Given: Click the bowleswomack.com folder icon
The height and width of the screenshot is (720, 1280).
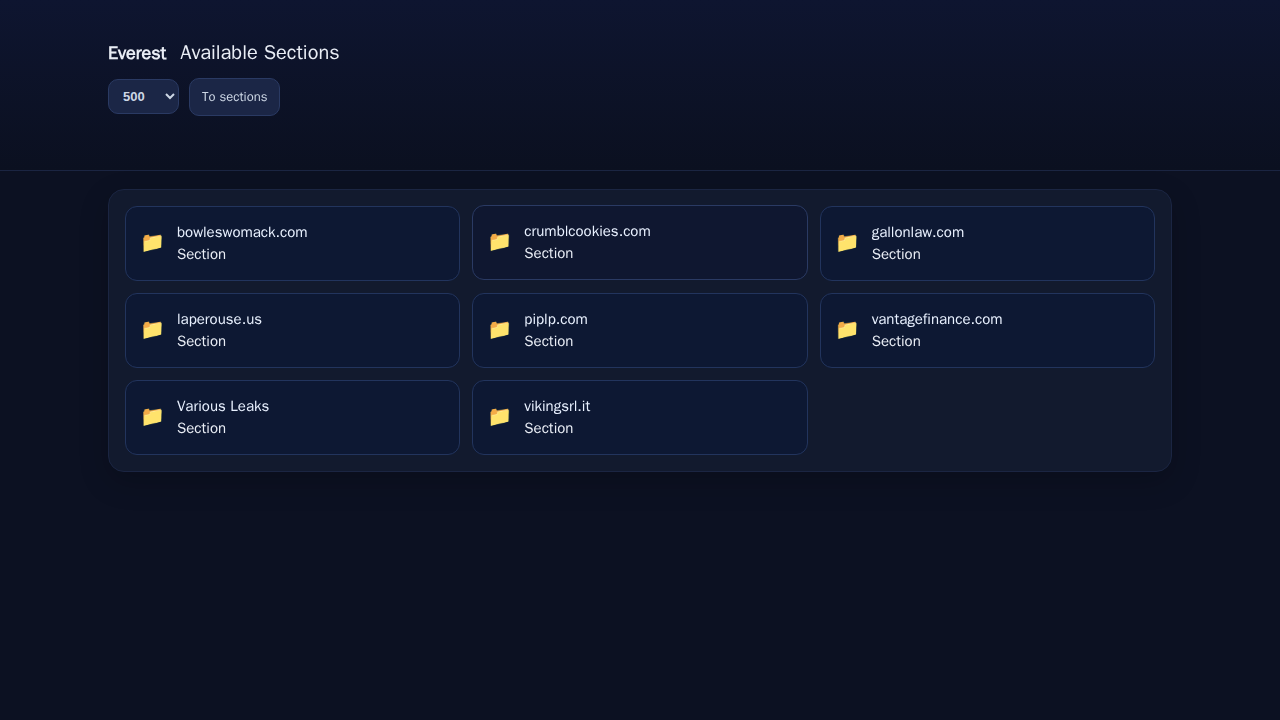Looking at the screenshot, I should [152, 243].
